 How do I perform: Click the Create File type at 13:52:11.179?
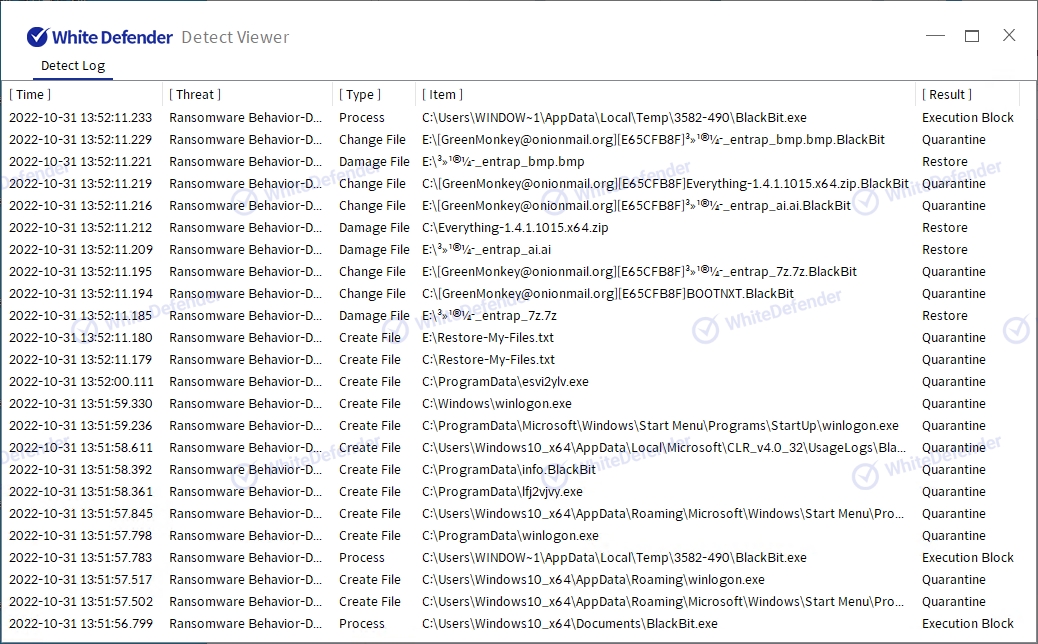click(370, 359)
